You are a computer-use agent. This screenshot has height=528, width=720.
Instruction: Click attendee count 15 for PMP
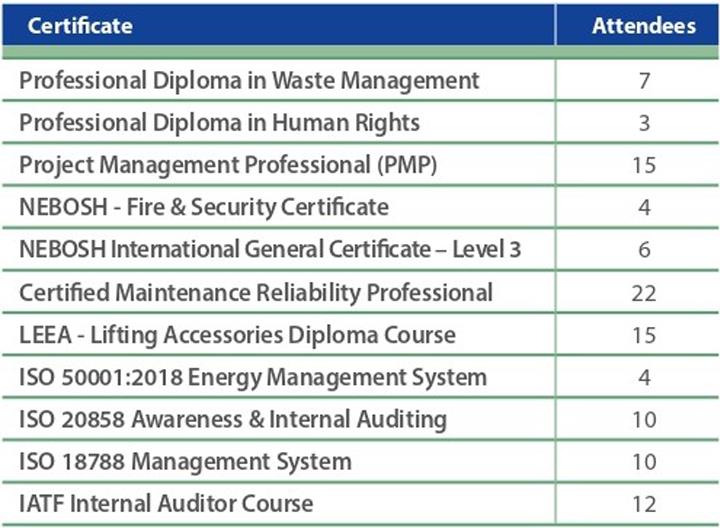tap(644, 165)
